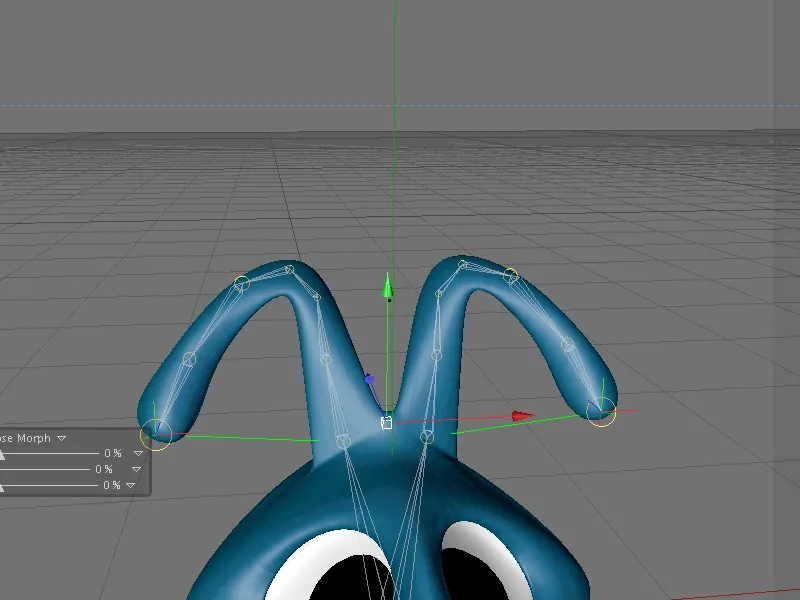Click the green Y-axis arrow handle
This screenshot has width=800, height=600.
pyautogui.click(x=387, y=286)
